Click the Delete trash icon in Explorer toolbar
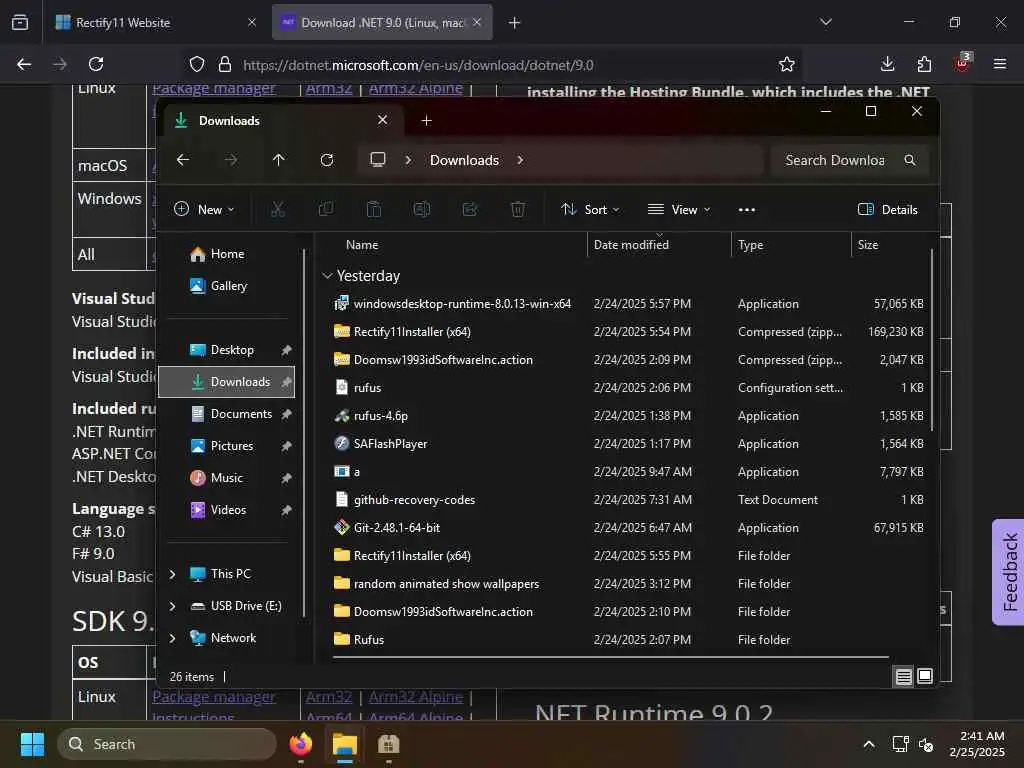The image size is (1024, 768). coord(518,209)
